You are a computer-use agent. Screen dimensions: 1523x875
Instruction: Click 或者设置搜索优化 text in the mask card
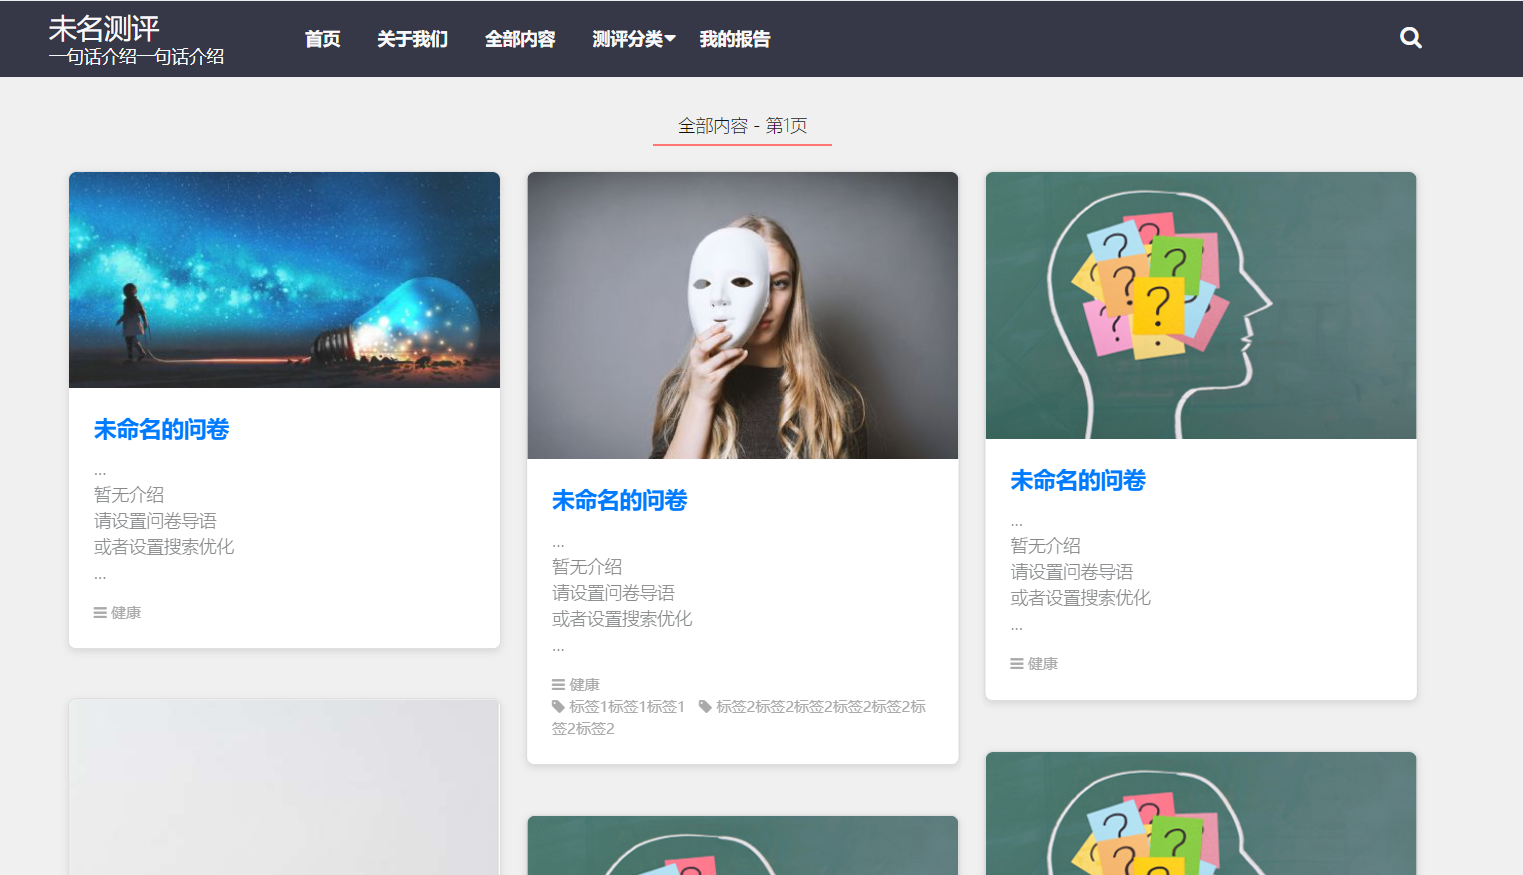click(x=622, y=619)
